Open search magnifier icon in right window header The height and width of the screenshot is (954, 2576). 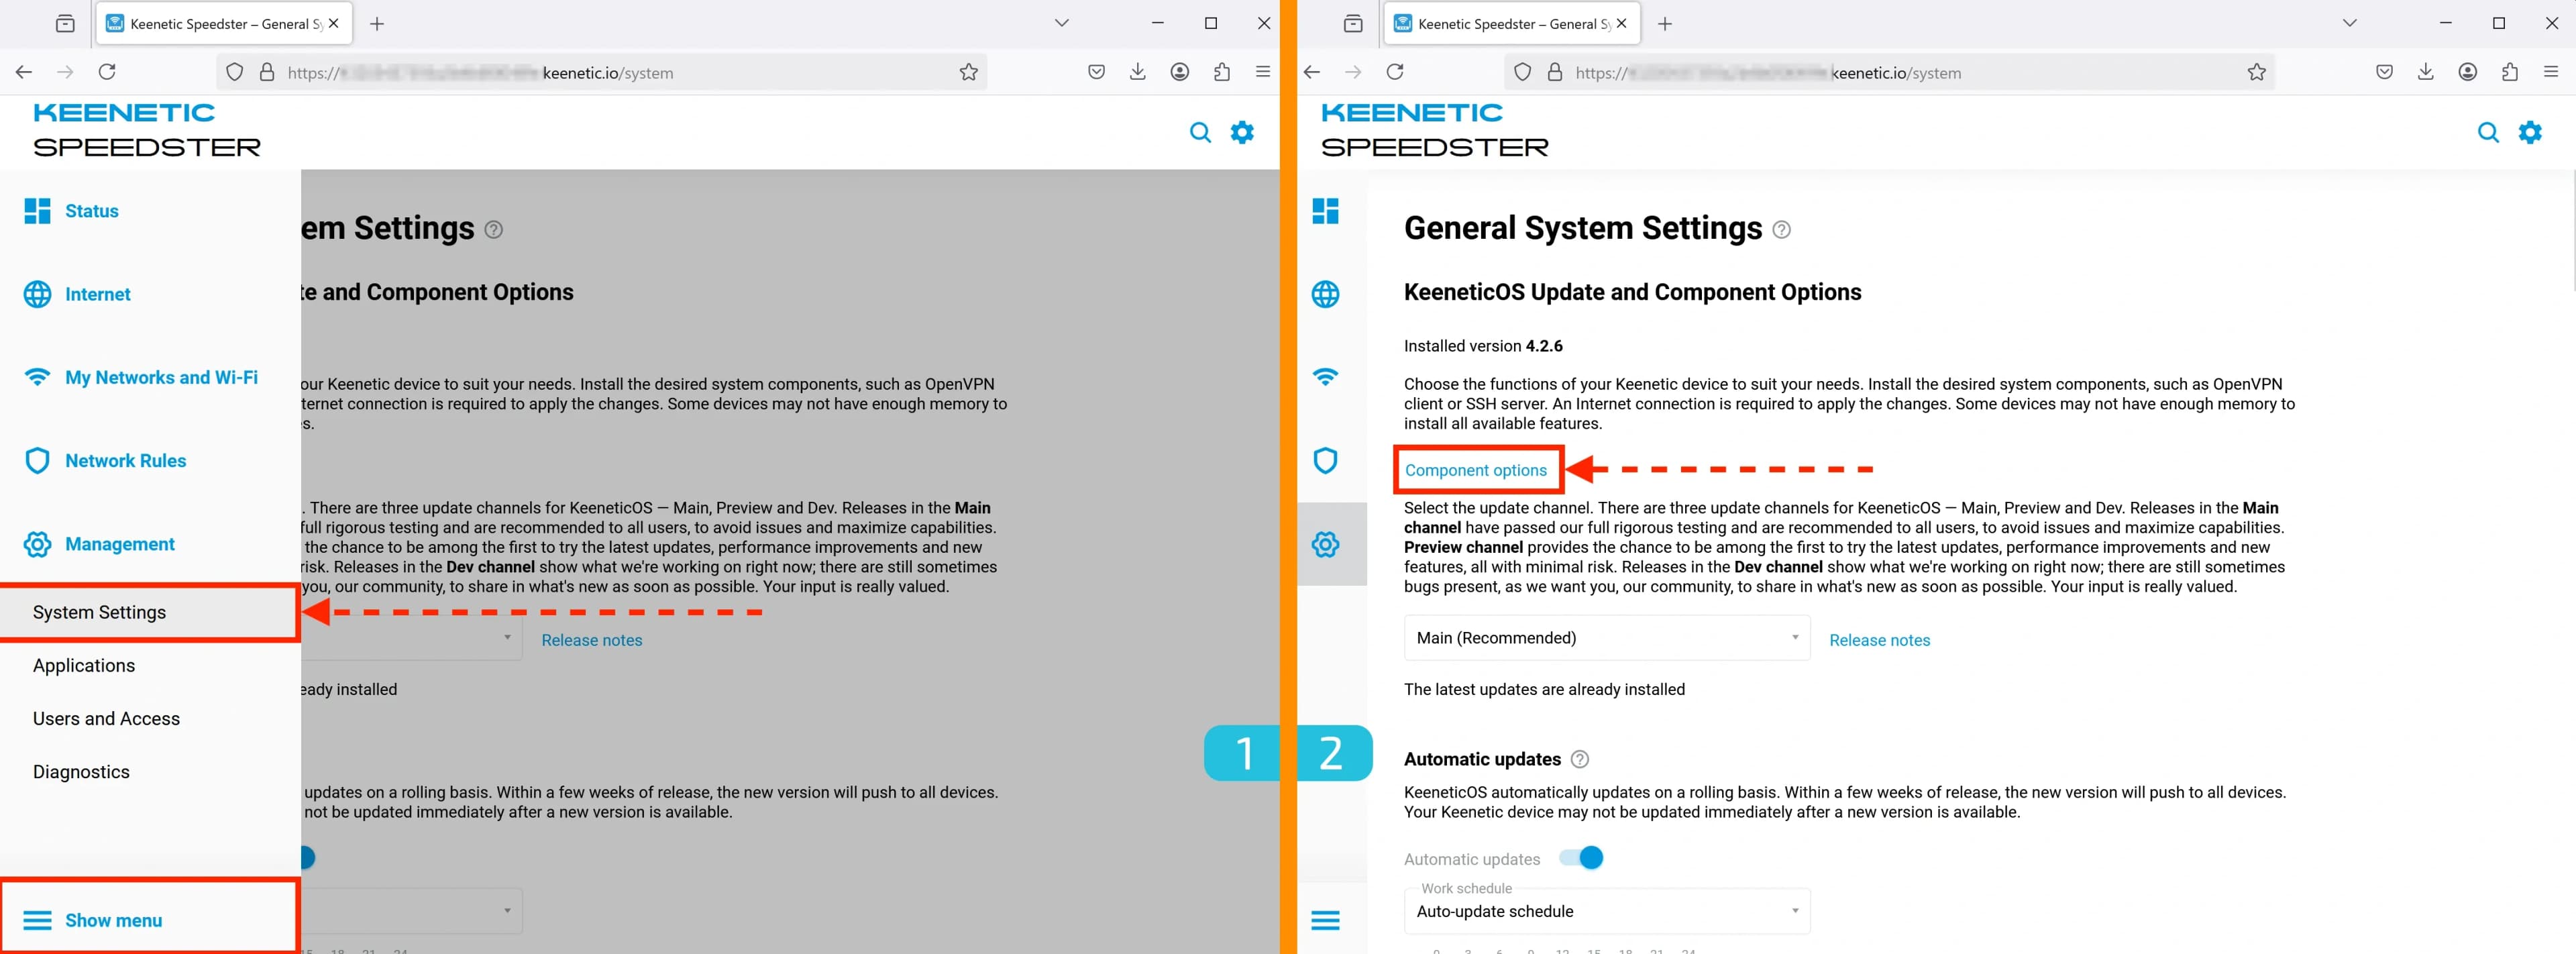pyautogui.click(x=2488, y=132)
